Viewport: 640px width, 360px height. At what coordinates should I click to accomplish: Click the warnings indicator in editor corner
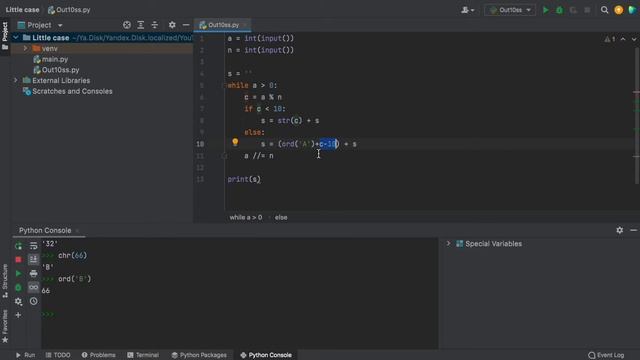tap(610, 39)
